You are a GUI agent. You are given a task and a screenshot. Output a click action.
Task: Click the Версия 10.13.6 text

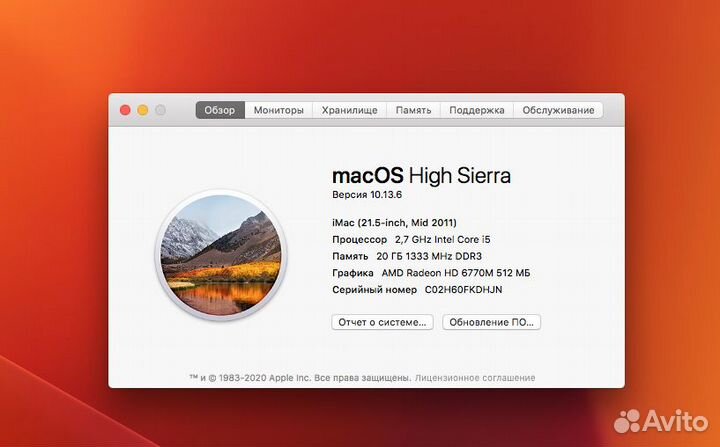tap(367, 195)
